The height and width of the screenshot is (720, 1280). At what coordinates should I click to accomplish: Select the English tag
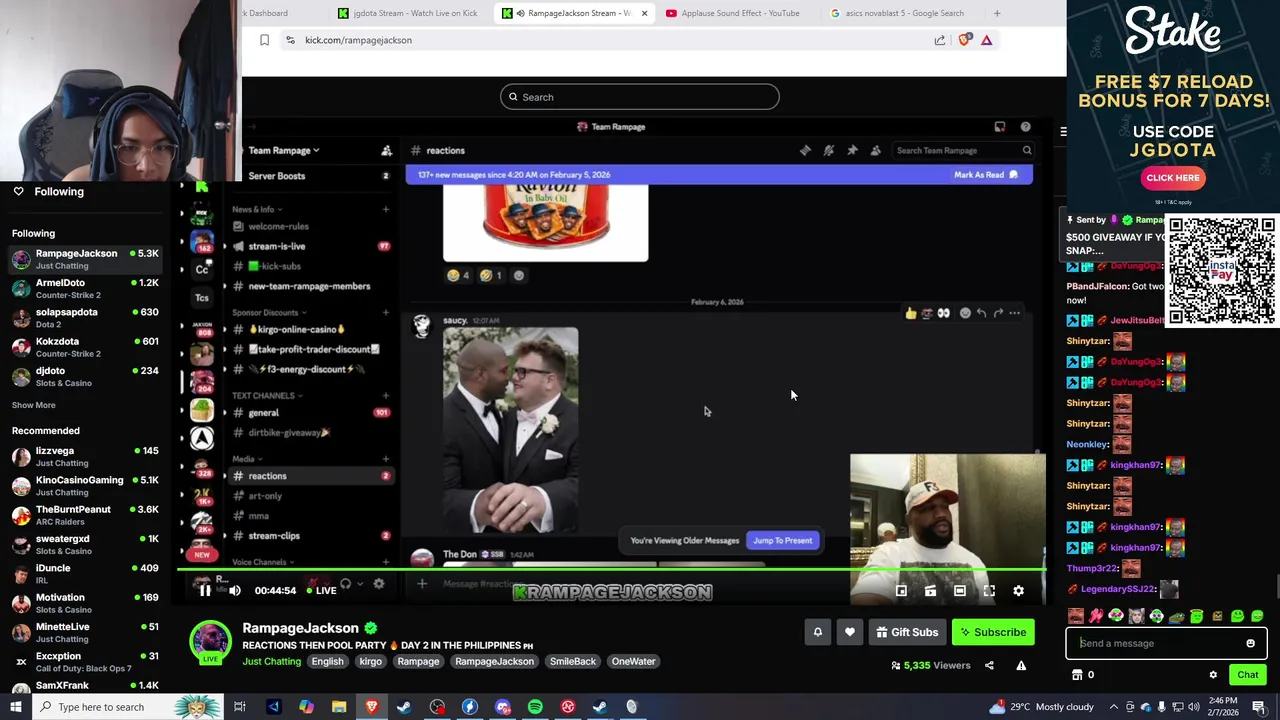[327, 661]
